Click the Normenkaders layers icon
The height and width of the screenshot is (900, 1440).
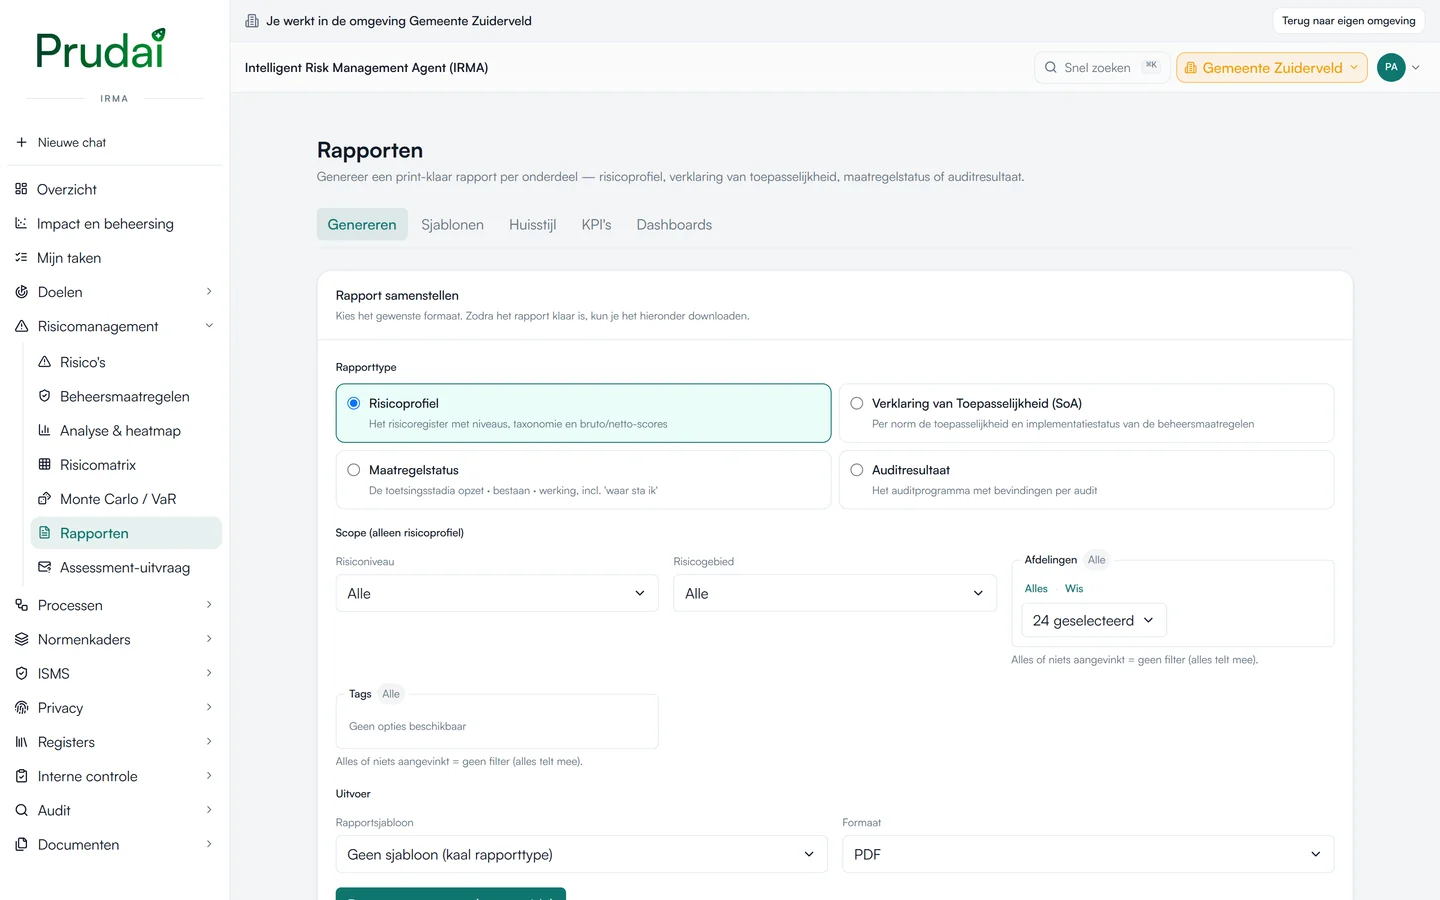click(21, 639)
